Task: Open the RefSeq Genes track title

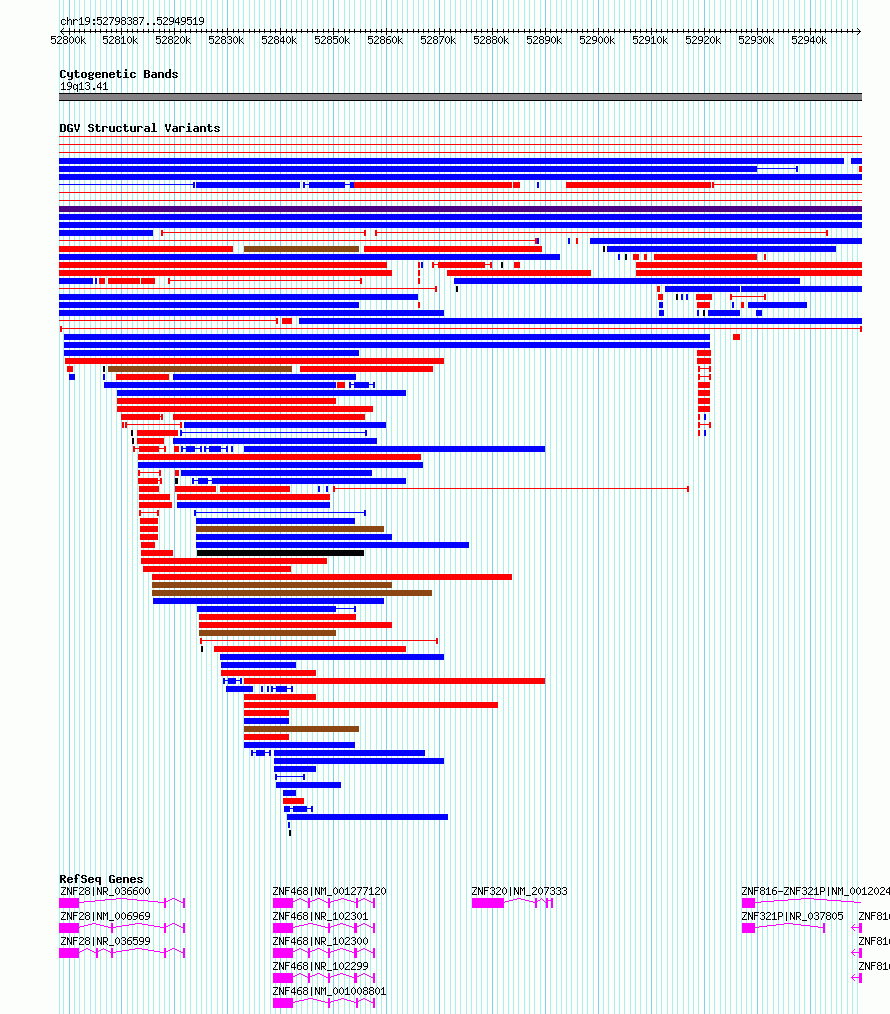Action: click(x=102, y=879)
